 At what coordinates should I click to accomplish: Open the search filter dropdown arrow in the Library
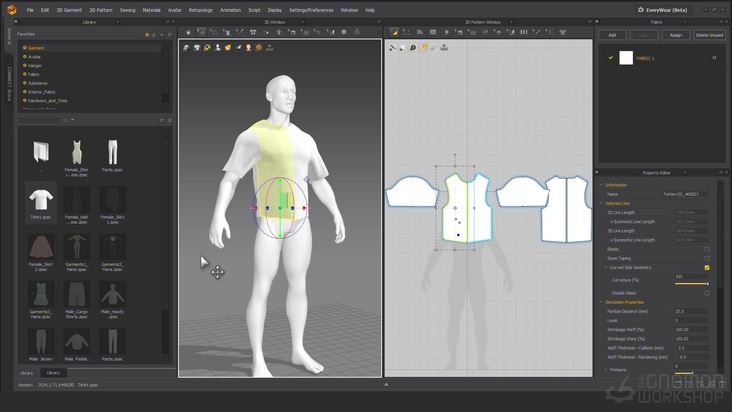[72, 120]
